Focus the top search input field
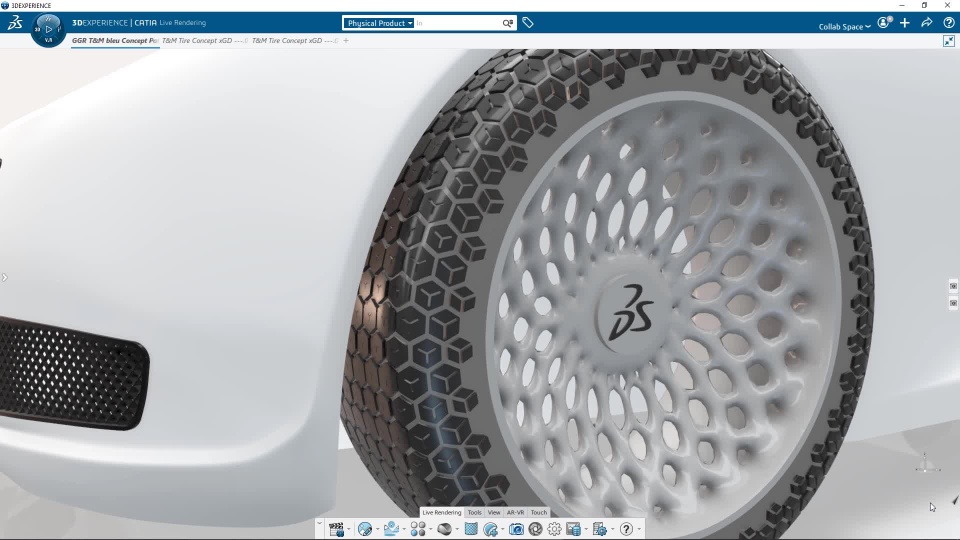Image resolution: width=960 pixels, height=540 pixels. click(457, 23)
